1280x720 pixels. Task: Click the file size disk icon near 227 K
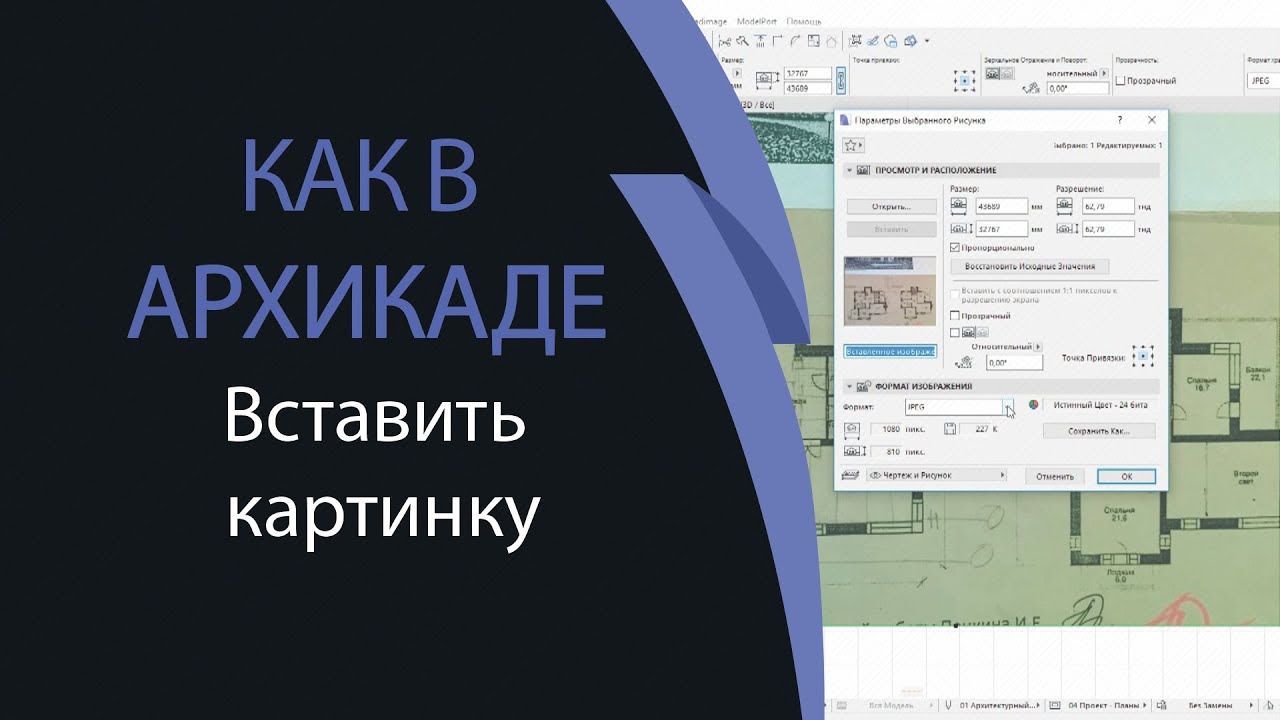[x=950, y=429]
